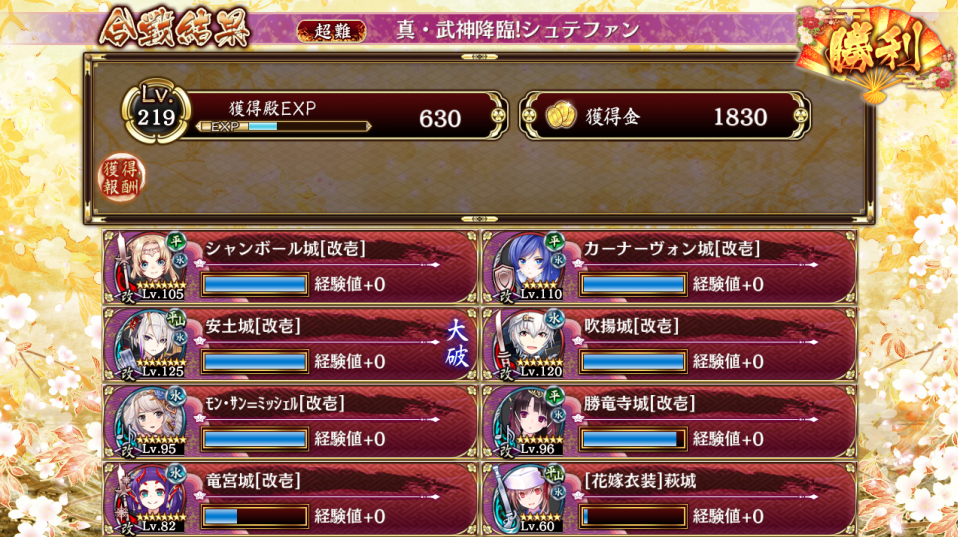The height and width of the screenshot is (537, 960).
Task: Click the 獲得報酬 red seal icon
Action: (121, 178)
